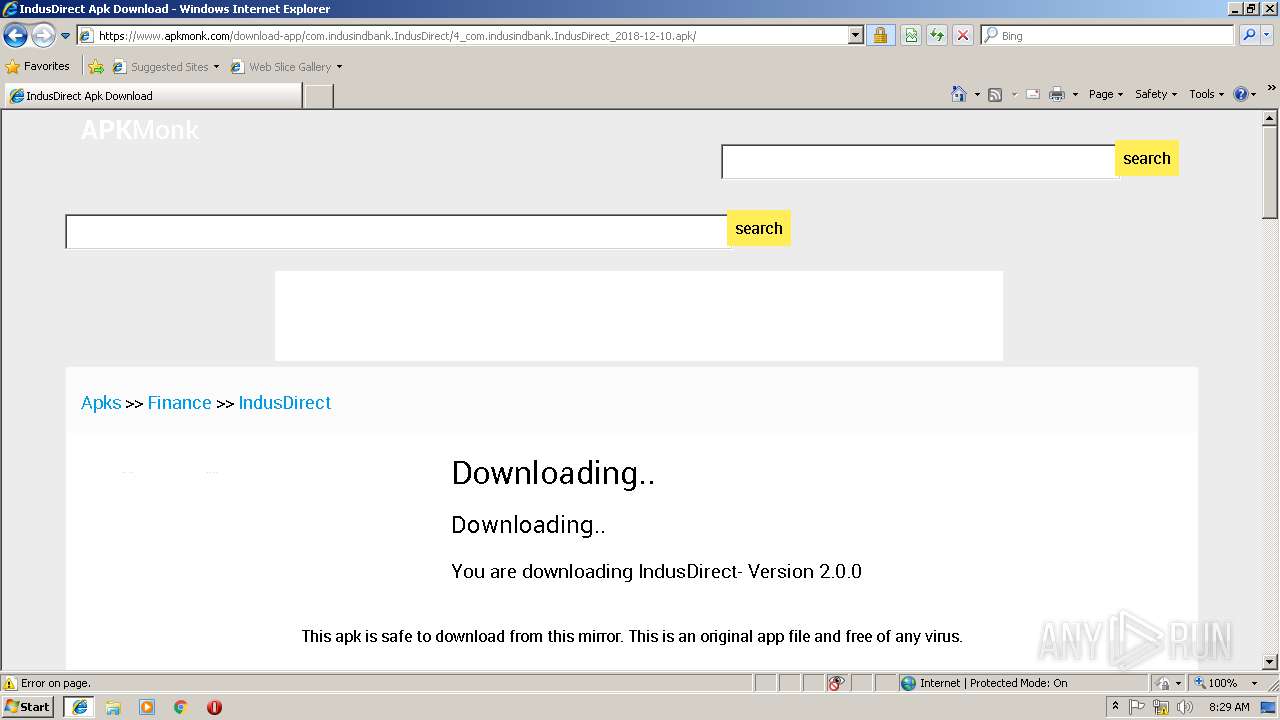Click the network tray icon
This screenshot has height=720, width=1280.
[x=1161, y=707]
